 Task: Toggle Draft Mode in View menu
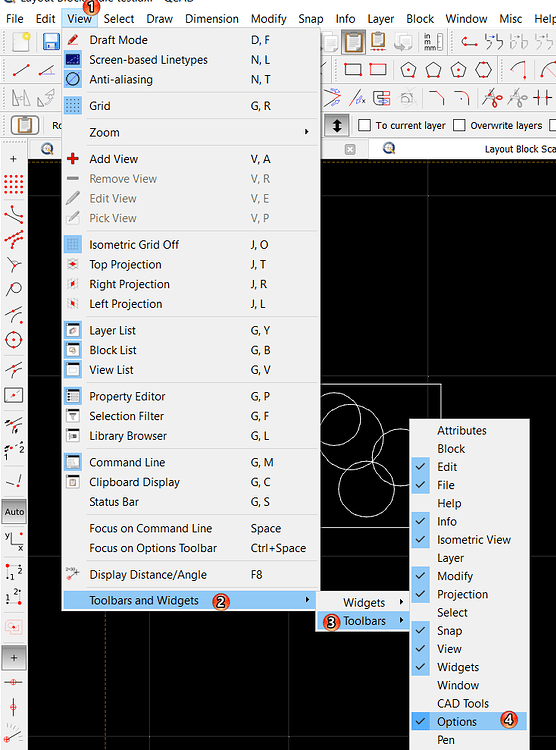point(191,40)
